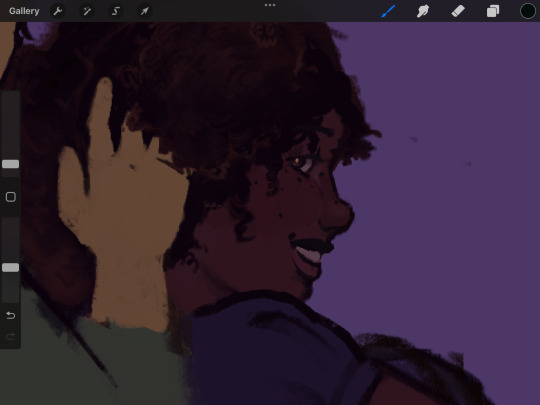The width and height of the screenshot is (540, 405).
Task: Open the Adjustments magic wand menu
Action: point(87,11)
